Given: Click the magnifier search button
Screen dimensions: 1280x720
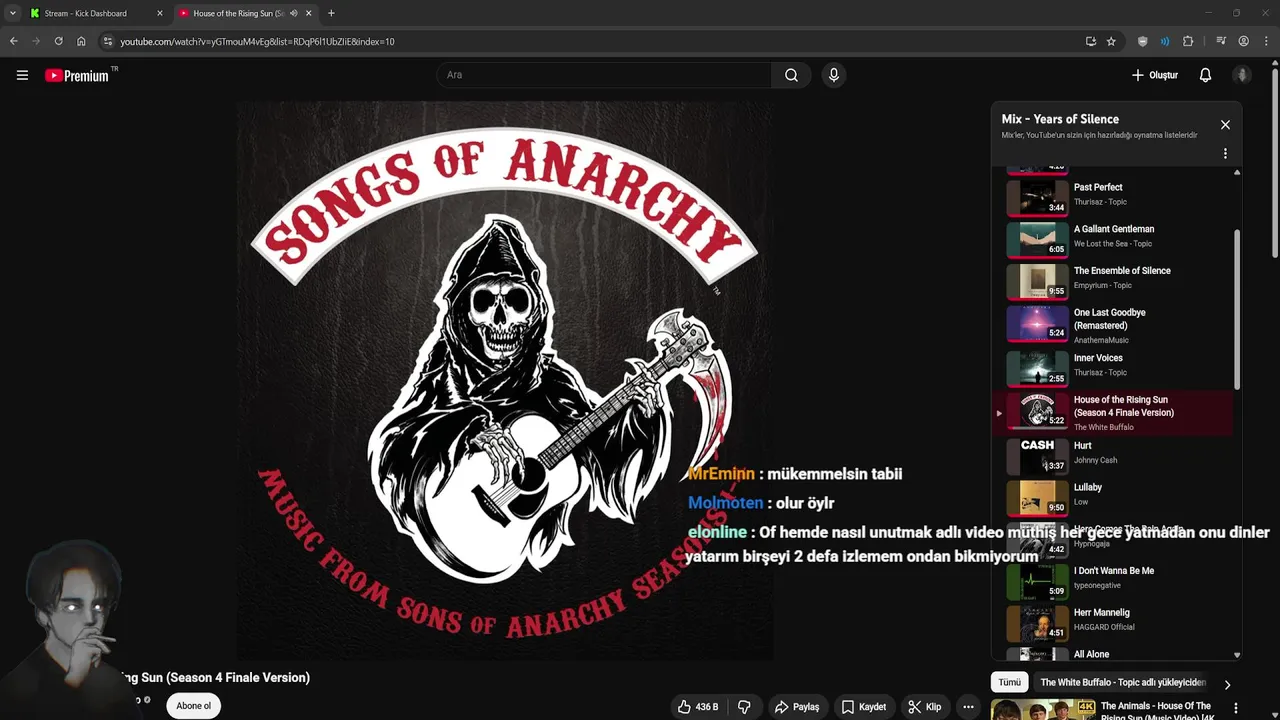Looking at the screenshot, I should tap(791, 75).
